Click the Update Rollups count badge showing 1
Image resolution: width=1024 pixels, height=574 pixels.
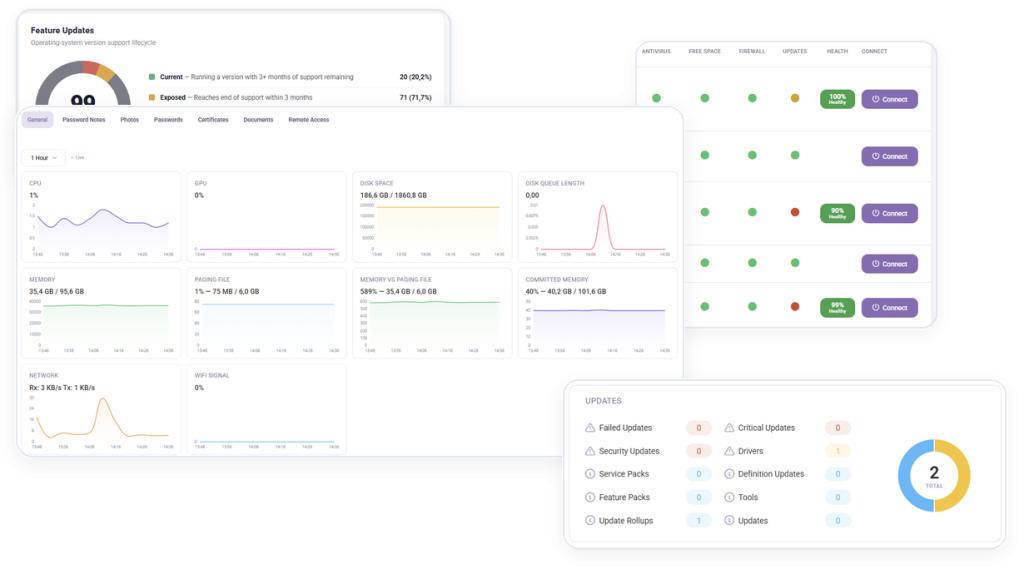click(699, 521)
